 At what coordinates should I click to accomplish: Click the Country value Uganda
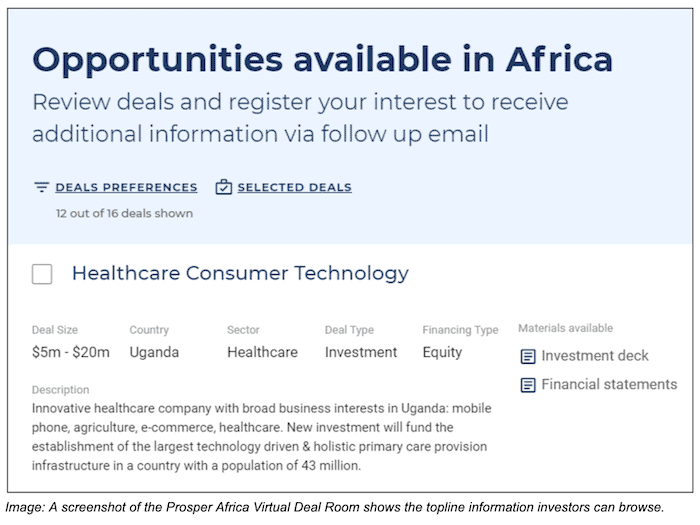click(154, 352)
